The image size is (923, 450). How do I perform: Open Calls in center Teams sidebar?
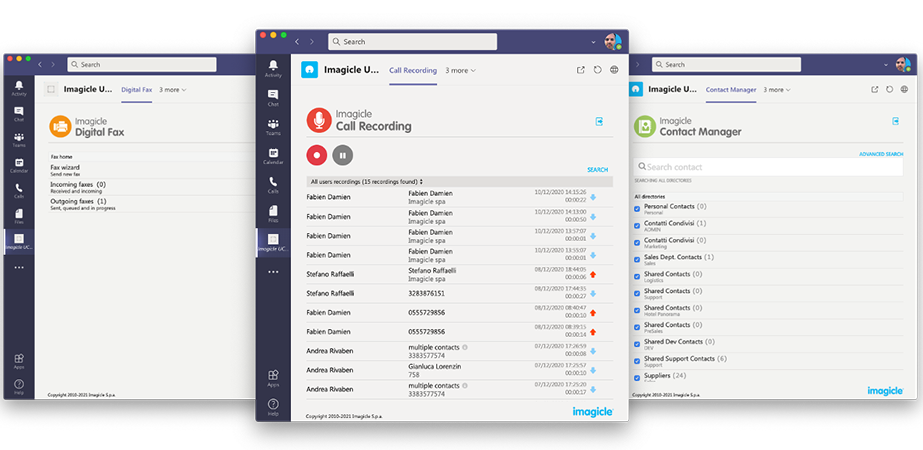273,185
